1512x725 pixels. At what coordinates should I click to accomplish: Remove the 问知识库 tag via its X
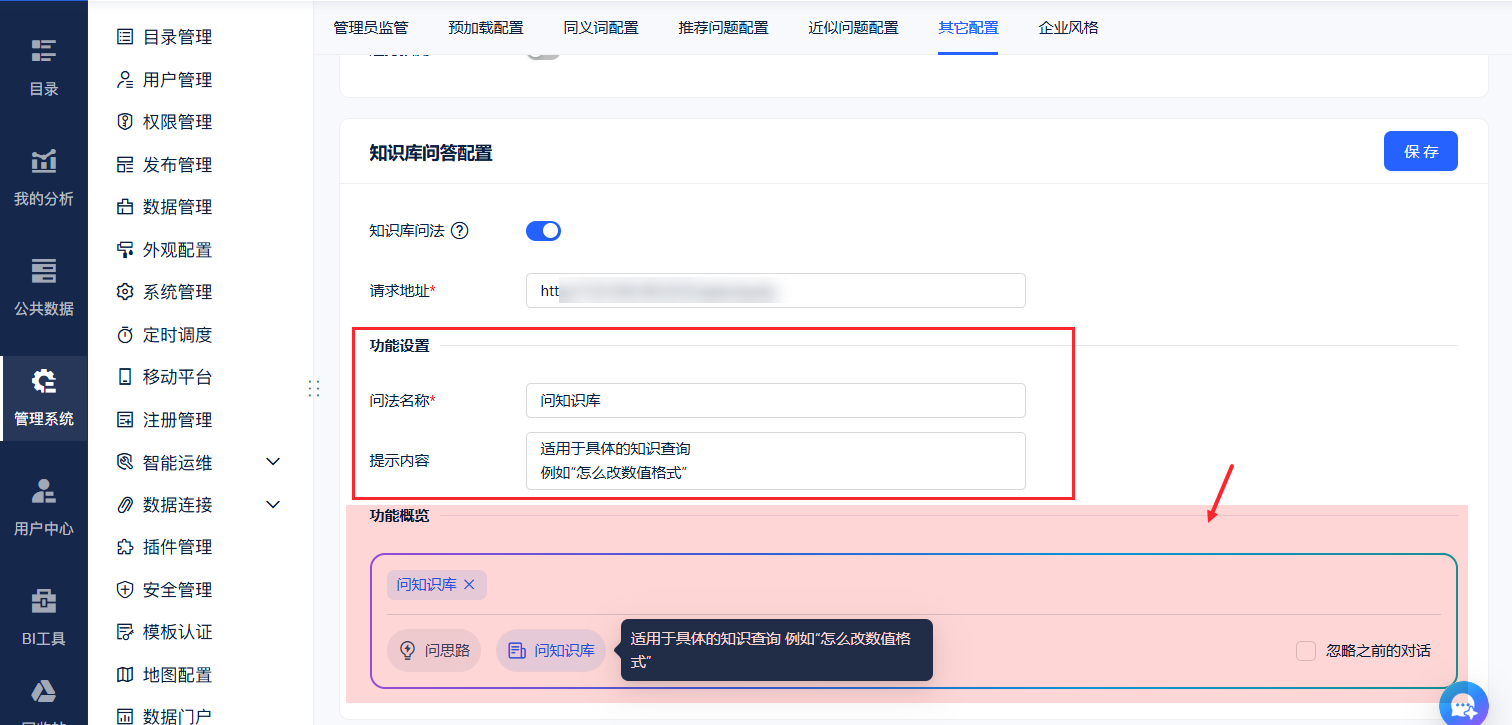click(x=469, y=584)
